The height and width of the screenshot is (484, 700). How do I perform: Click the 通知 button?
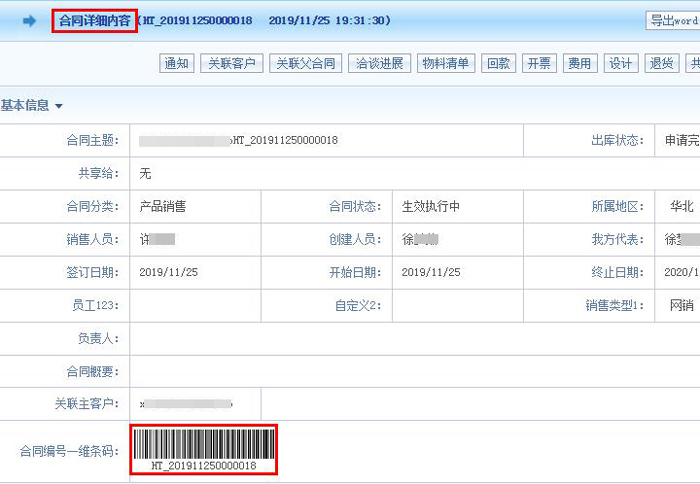pos(176,64)
